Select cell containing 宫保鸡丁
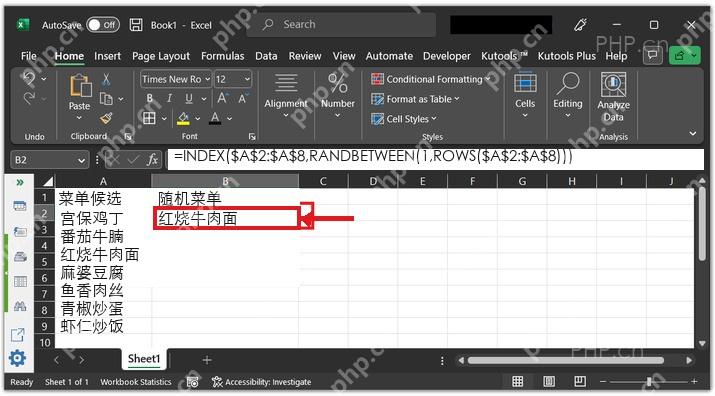 click(x=103, y=218)
